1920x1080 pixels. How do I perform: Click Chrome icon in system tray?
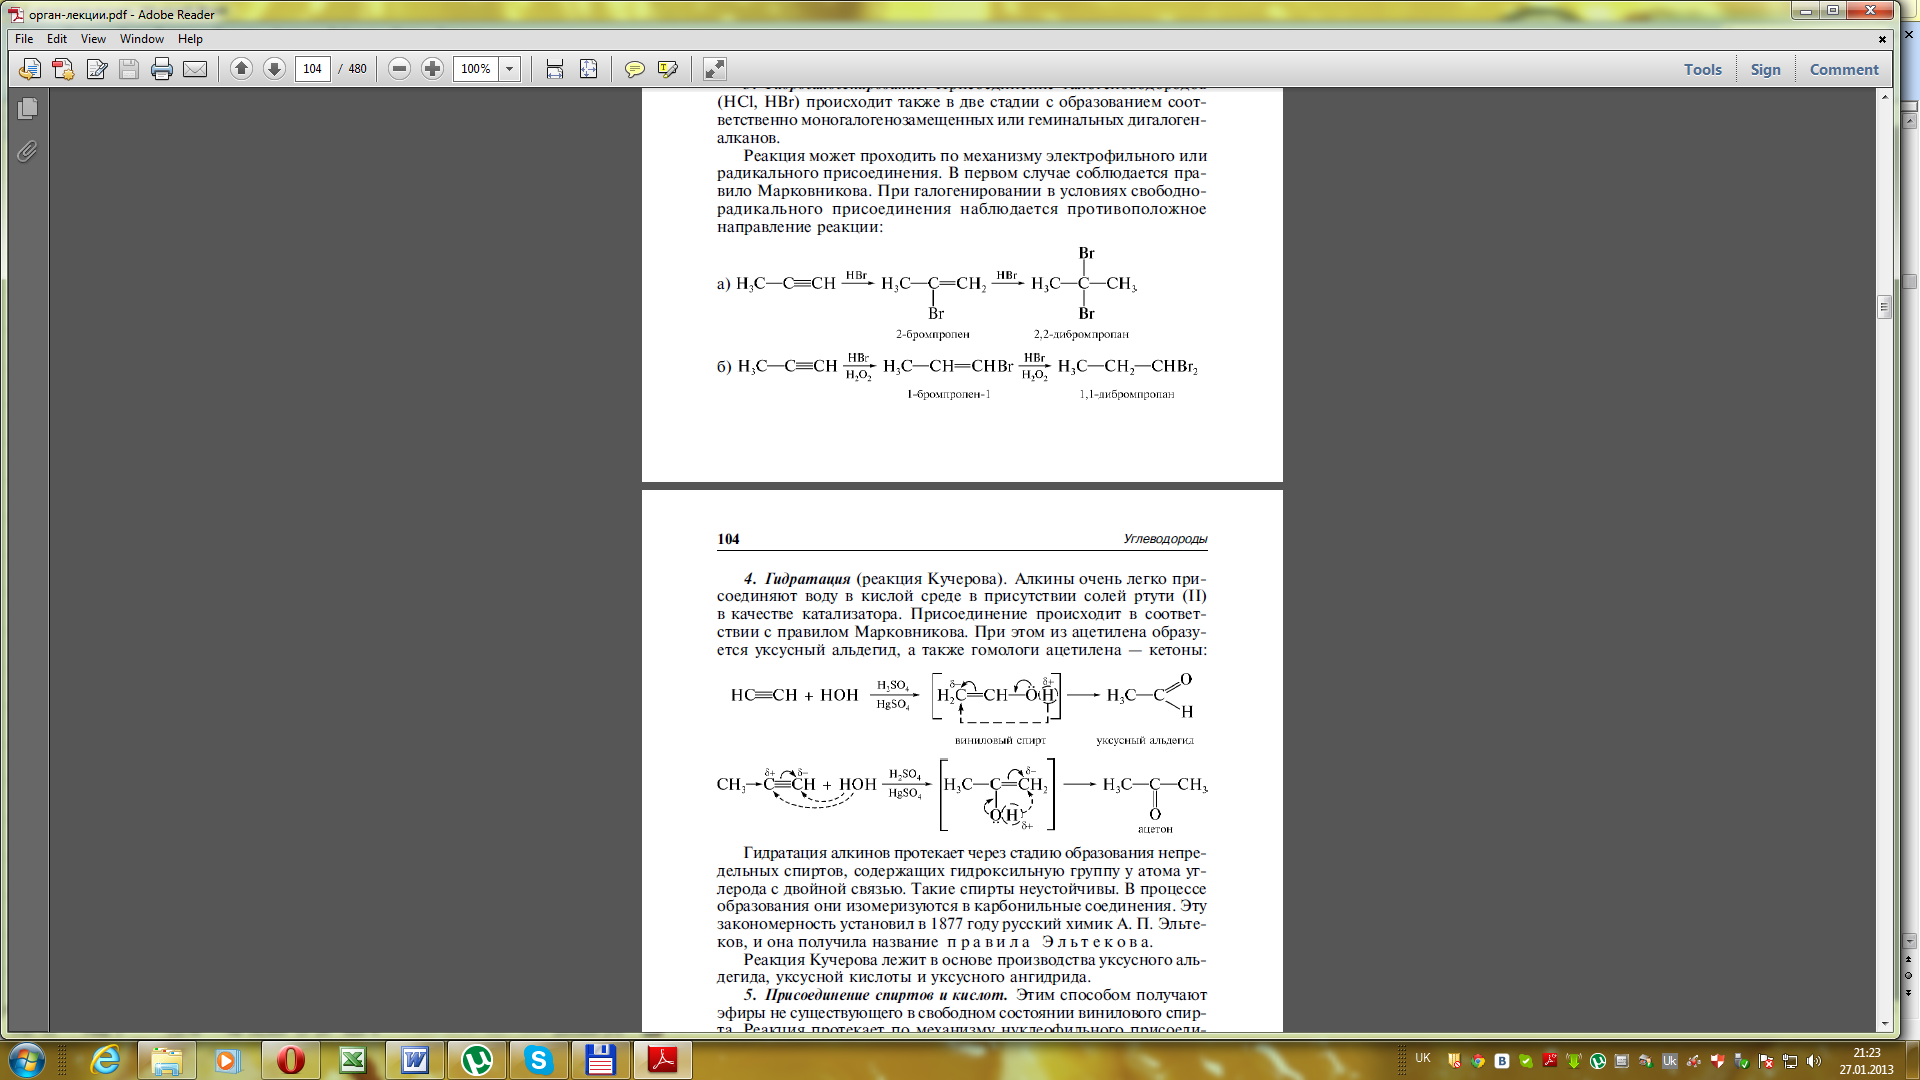1478,1061
